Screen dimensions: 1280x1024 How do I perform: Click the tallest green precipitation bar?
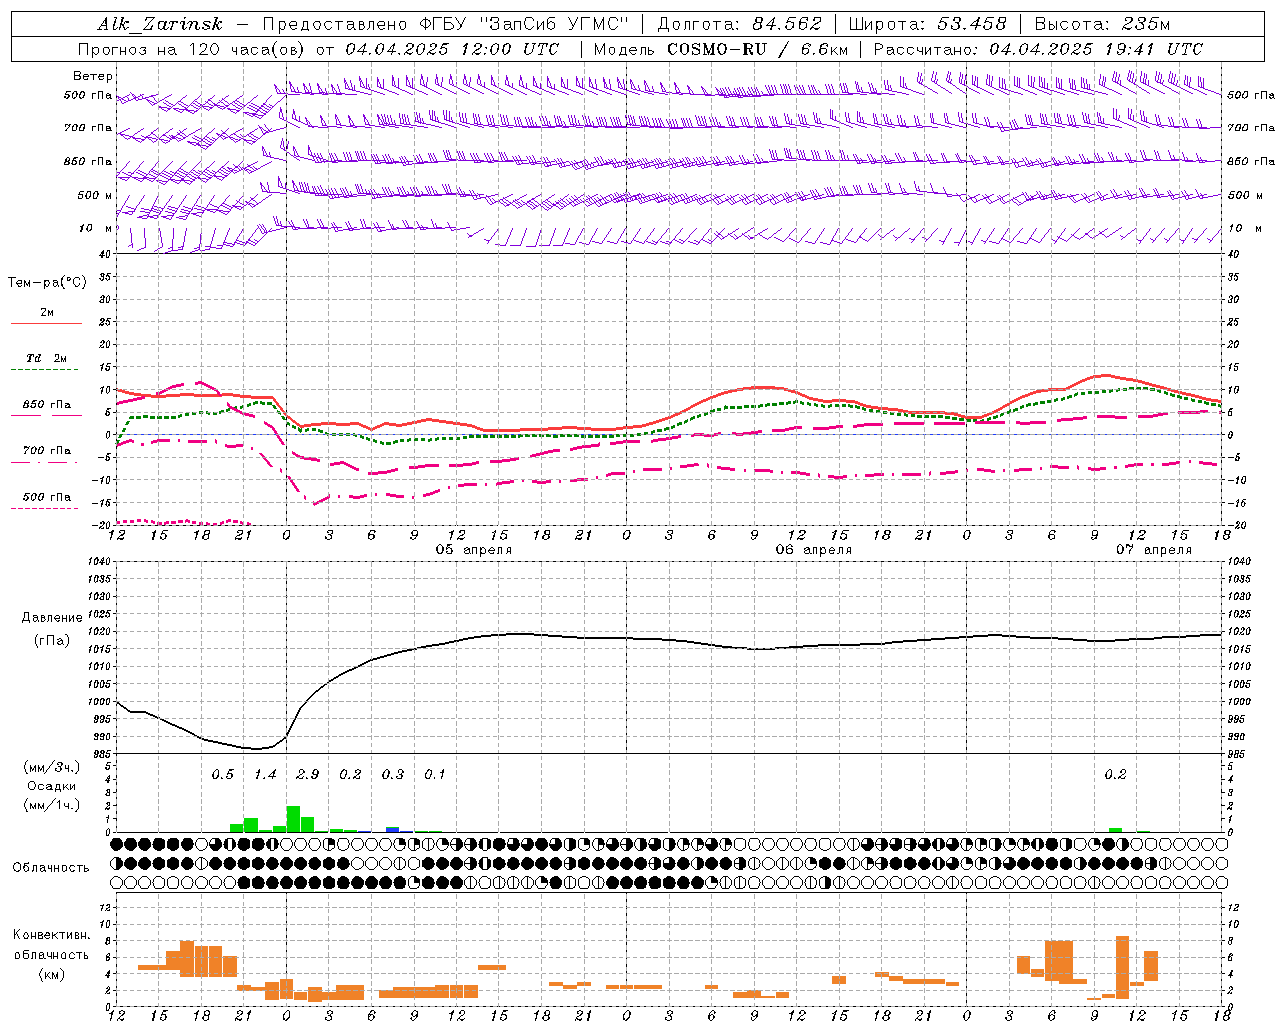(x=293, y=819)
